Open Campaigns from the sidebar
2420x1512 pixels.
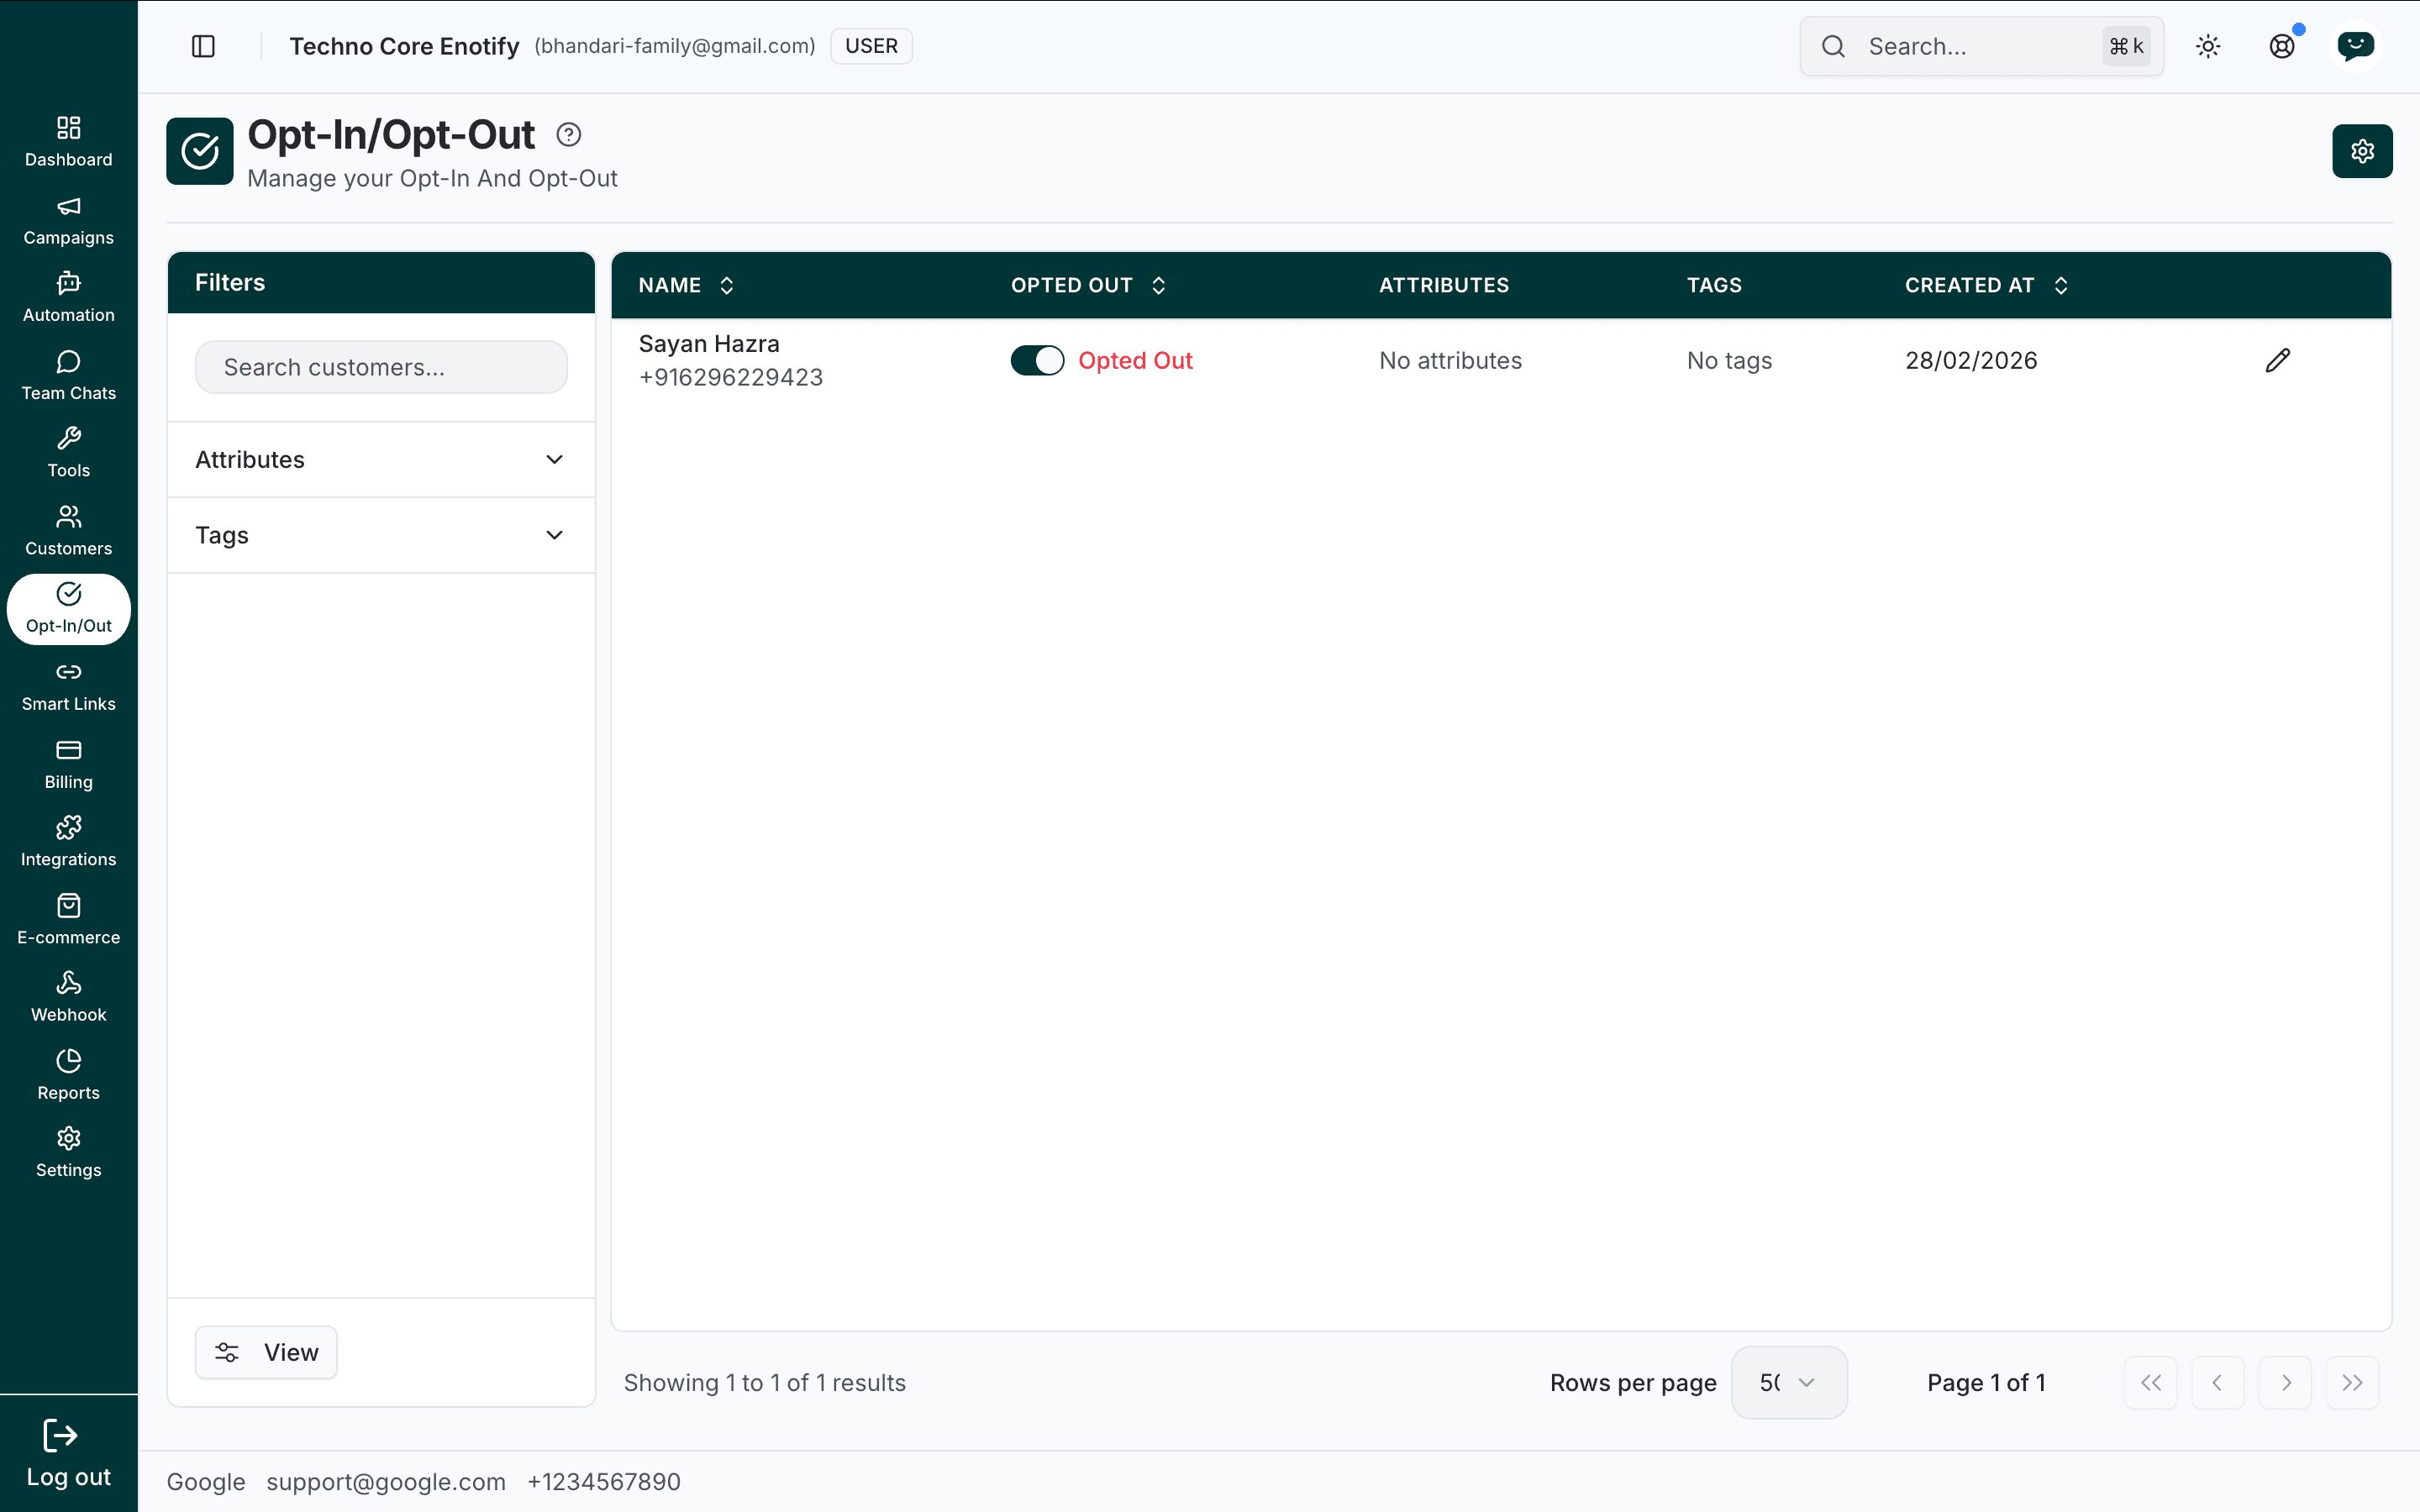68,220
